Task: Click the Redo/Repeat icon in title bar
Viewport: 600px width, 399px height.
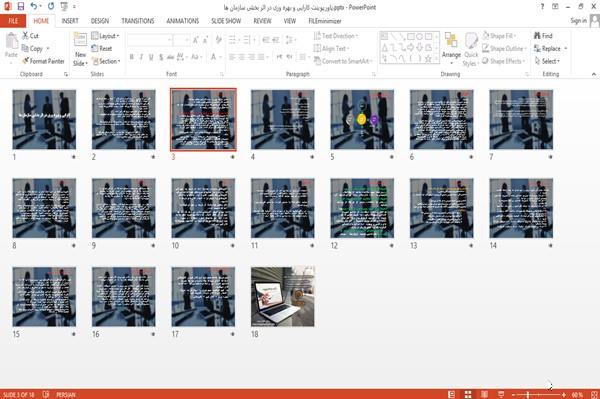Action: pyautogui.click(x=51, y=7)
